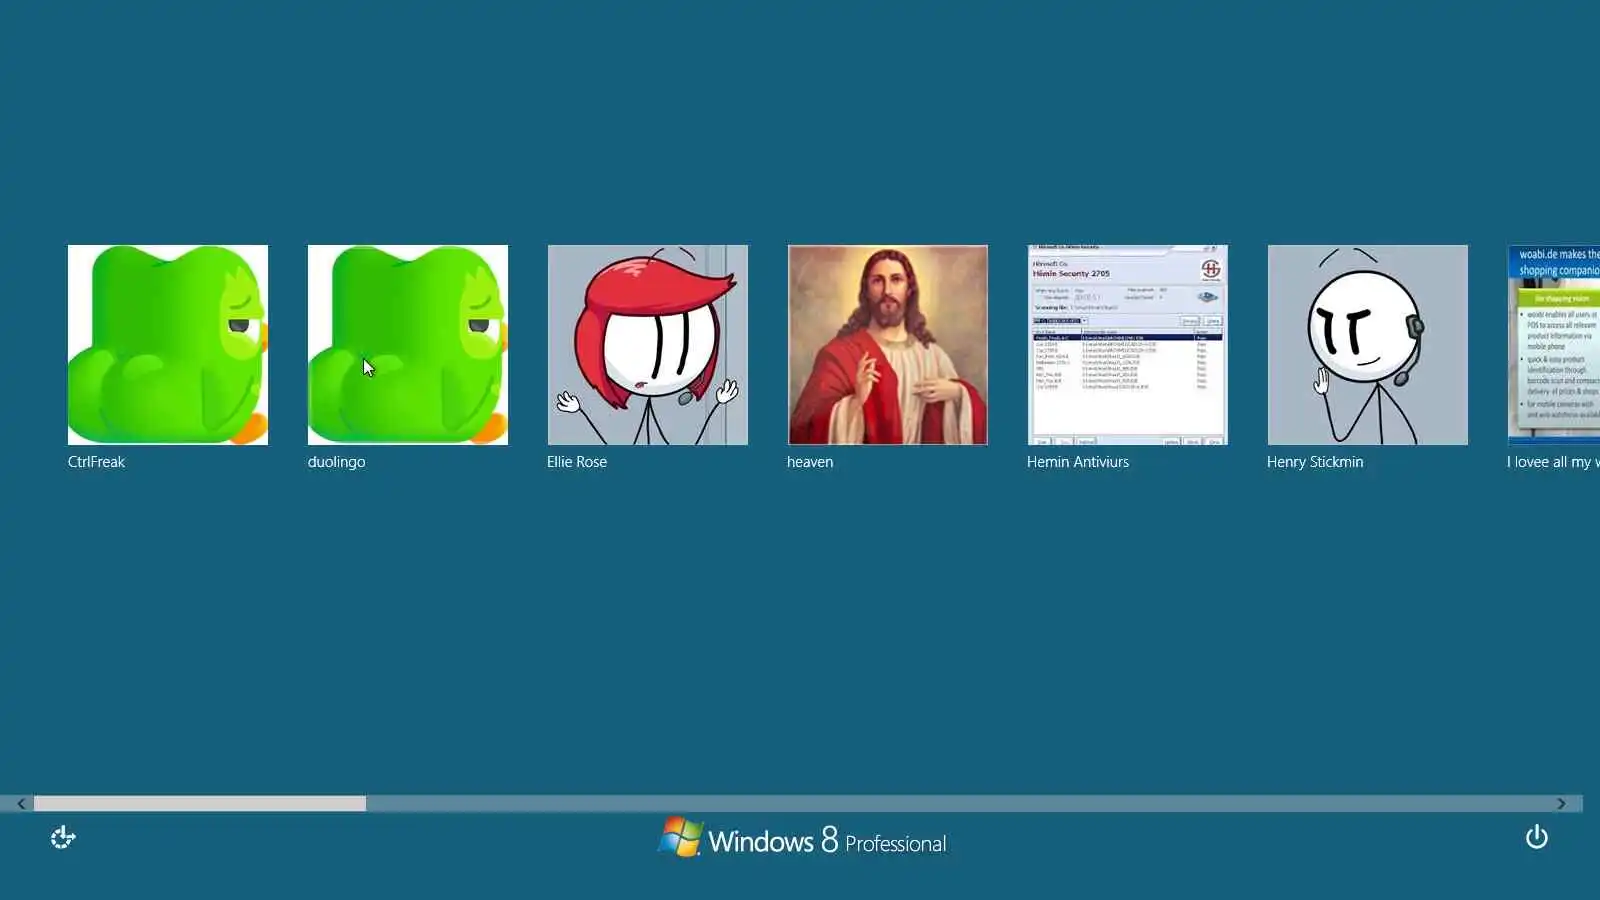Screen dimensions: 1600x900
Task: Click the horizontal scrollbar thumb
Action: [x=200, y=804]
